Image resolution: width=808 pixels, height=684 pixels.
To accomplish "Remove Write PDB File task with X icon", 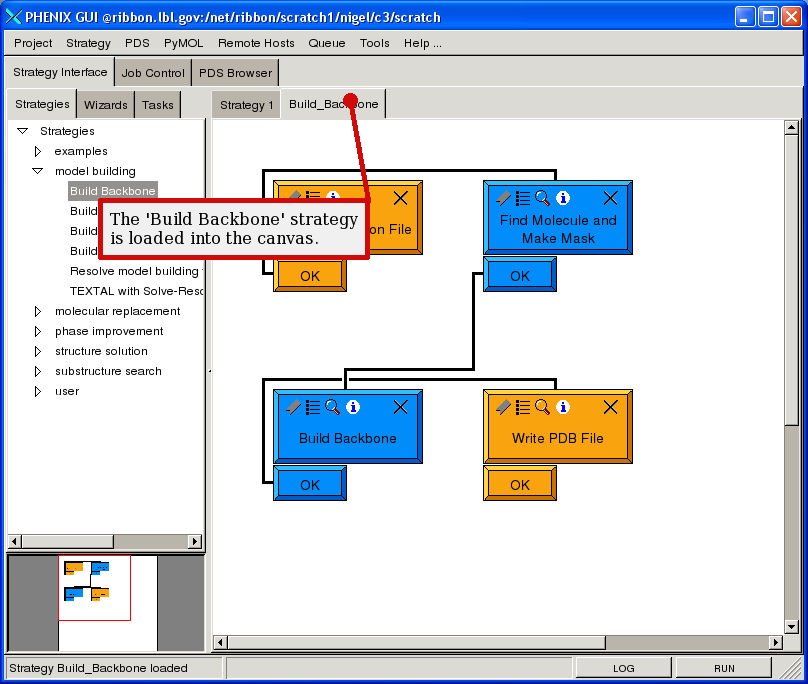I will [x=610, y=407].
